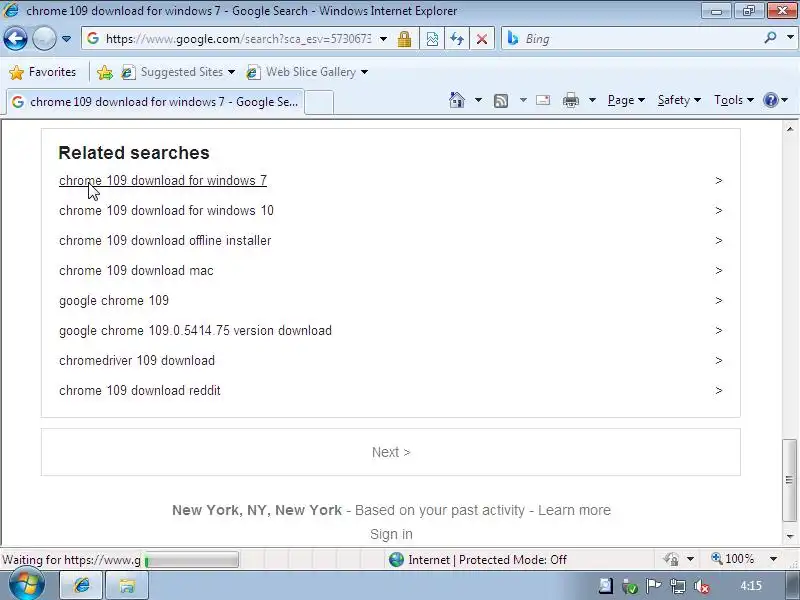Click the Google favicon in address bar
This screenshot has width=800, height=600.
(x=93, y=38)
